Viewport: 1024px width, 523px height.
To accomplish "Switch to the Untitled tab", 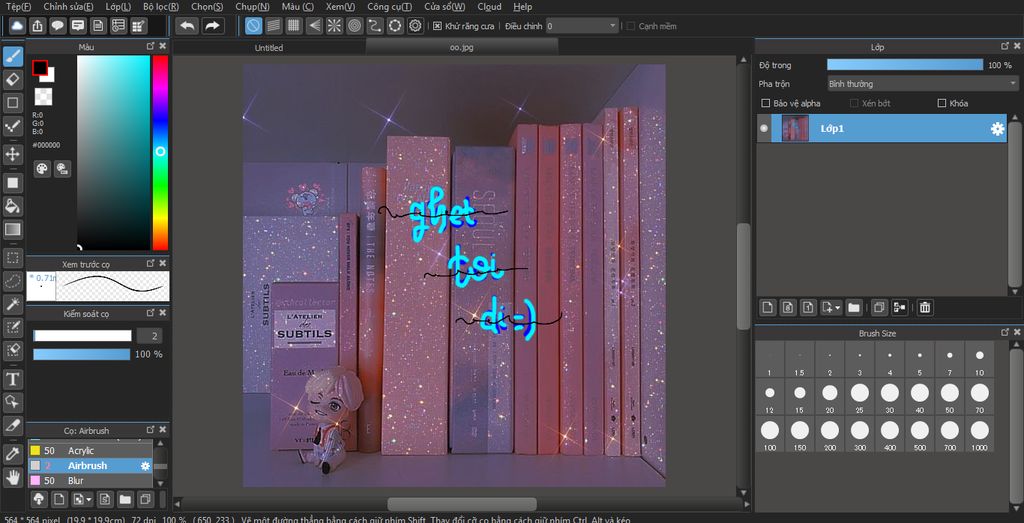I will point(269,48).
